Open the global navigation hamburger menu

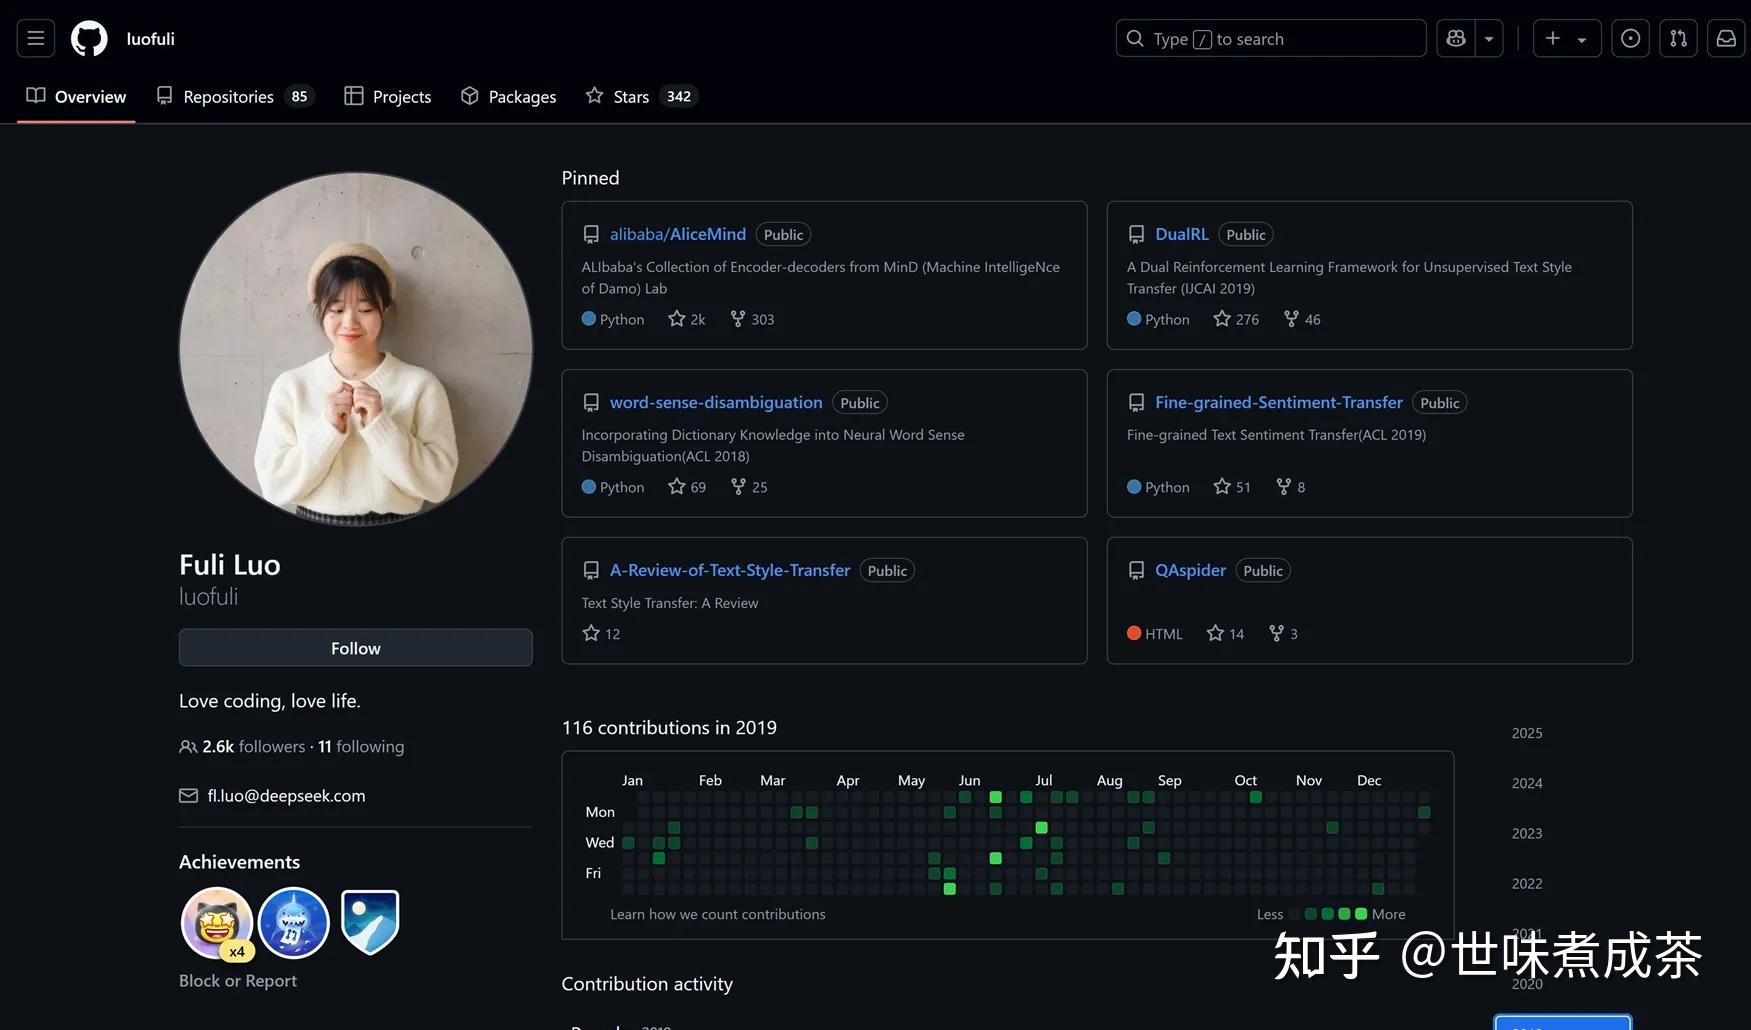pyautogui.click(x=35, y=38)
